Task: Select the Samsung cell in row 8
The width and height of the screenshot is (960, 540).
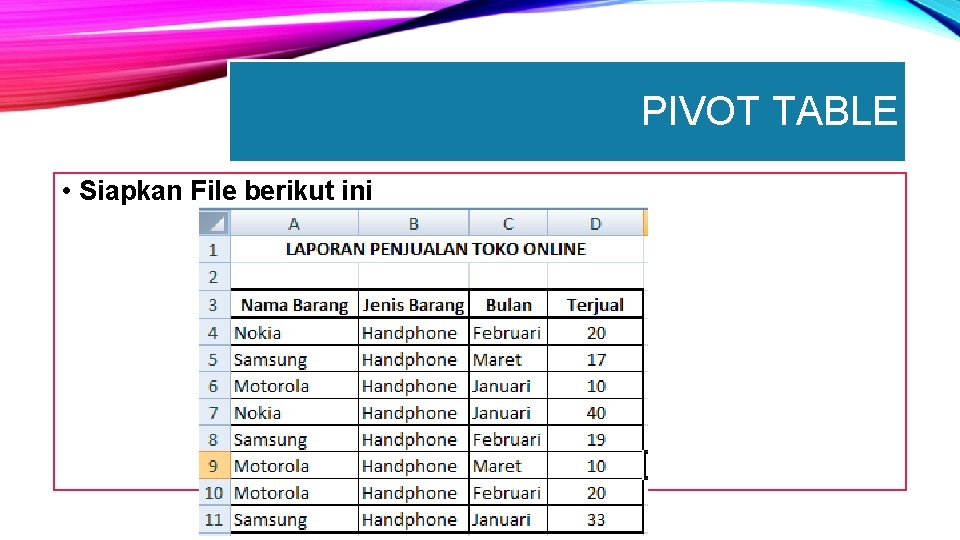Action: pos(294,439)
